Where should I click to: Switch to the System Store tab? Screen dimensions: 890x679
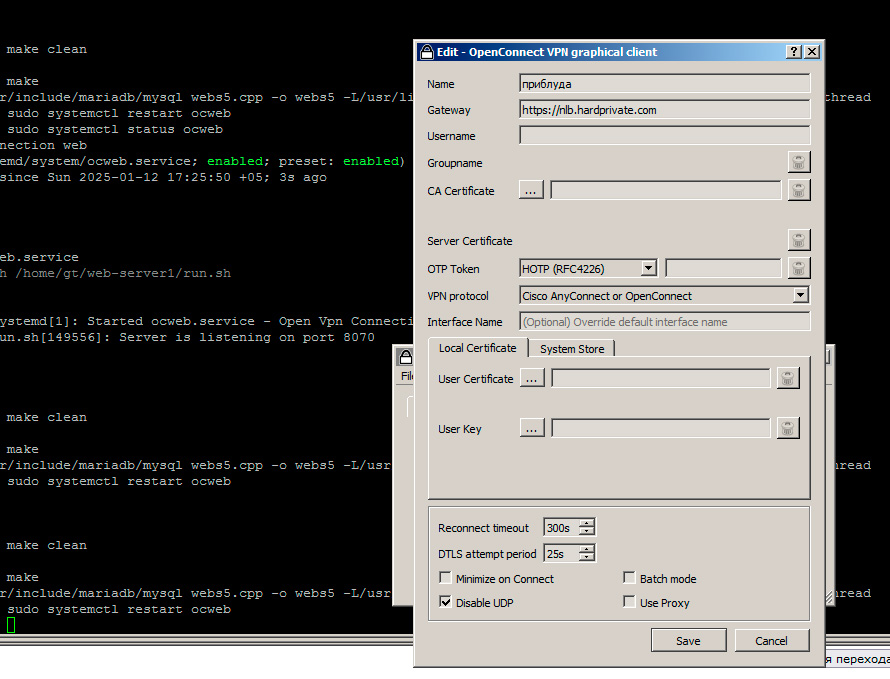point(572,349)
